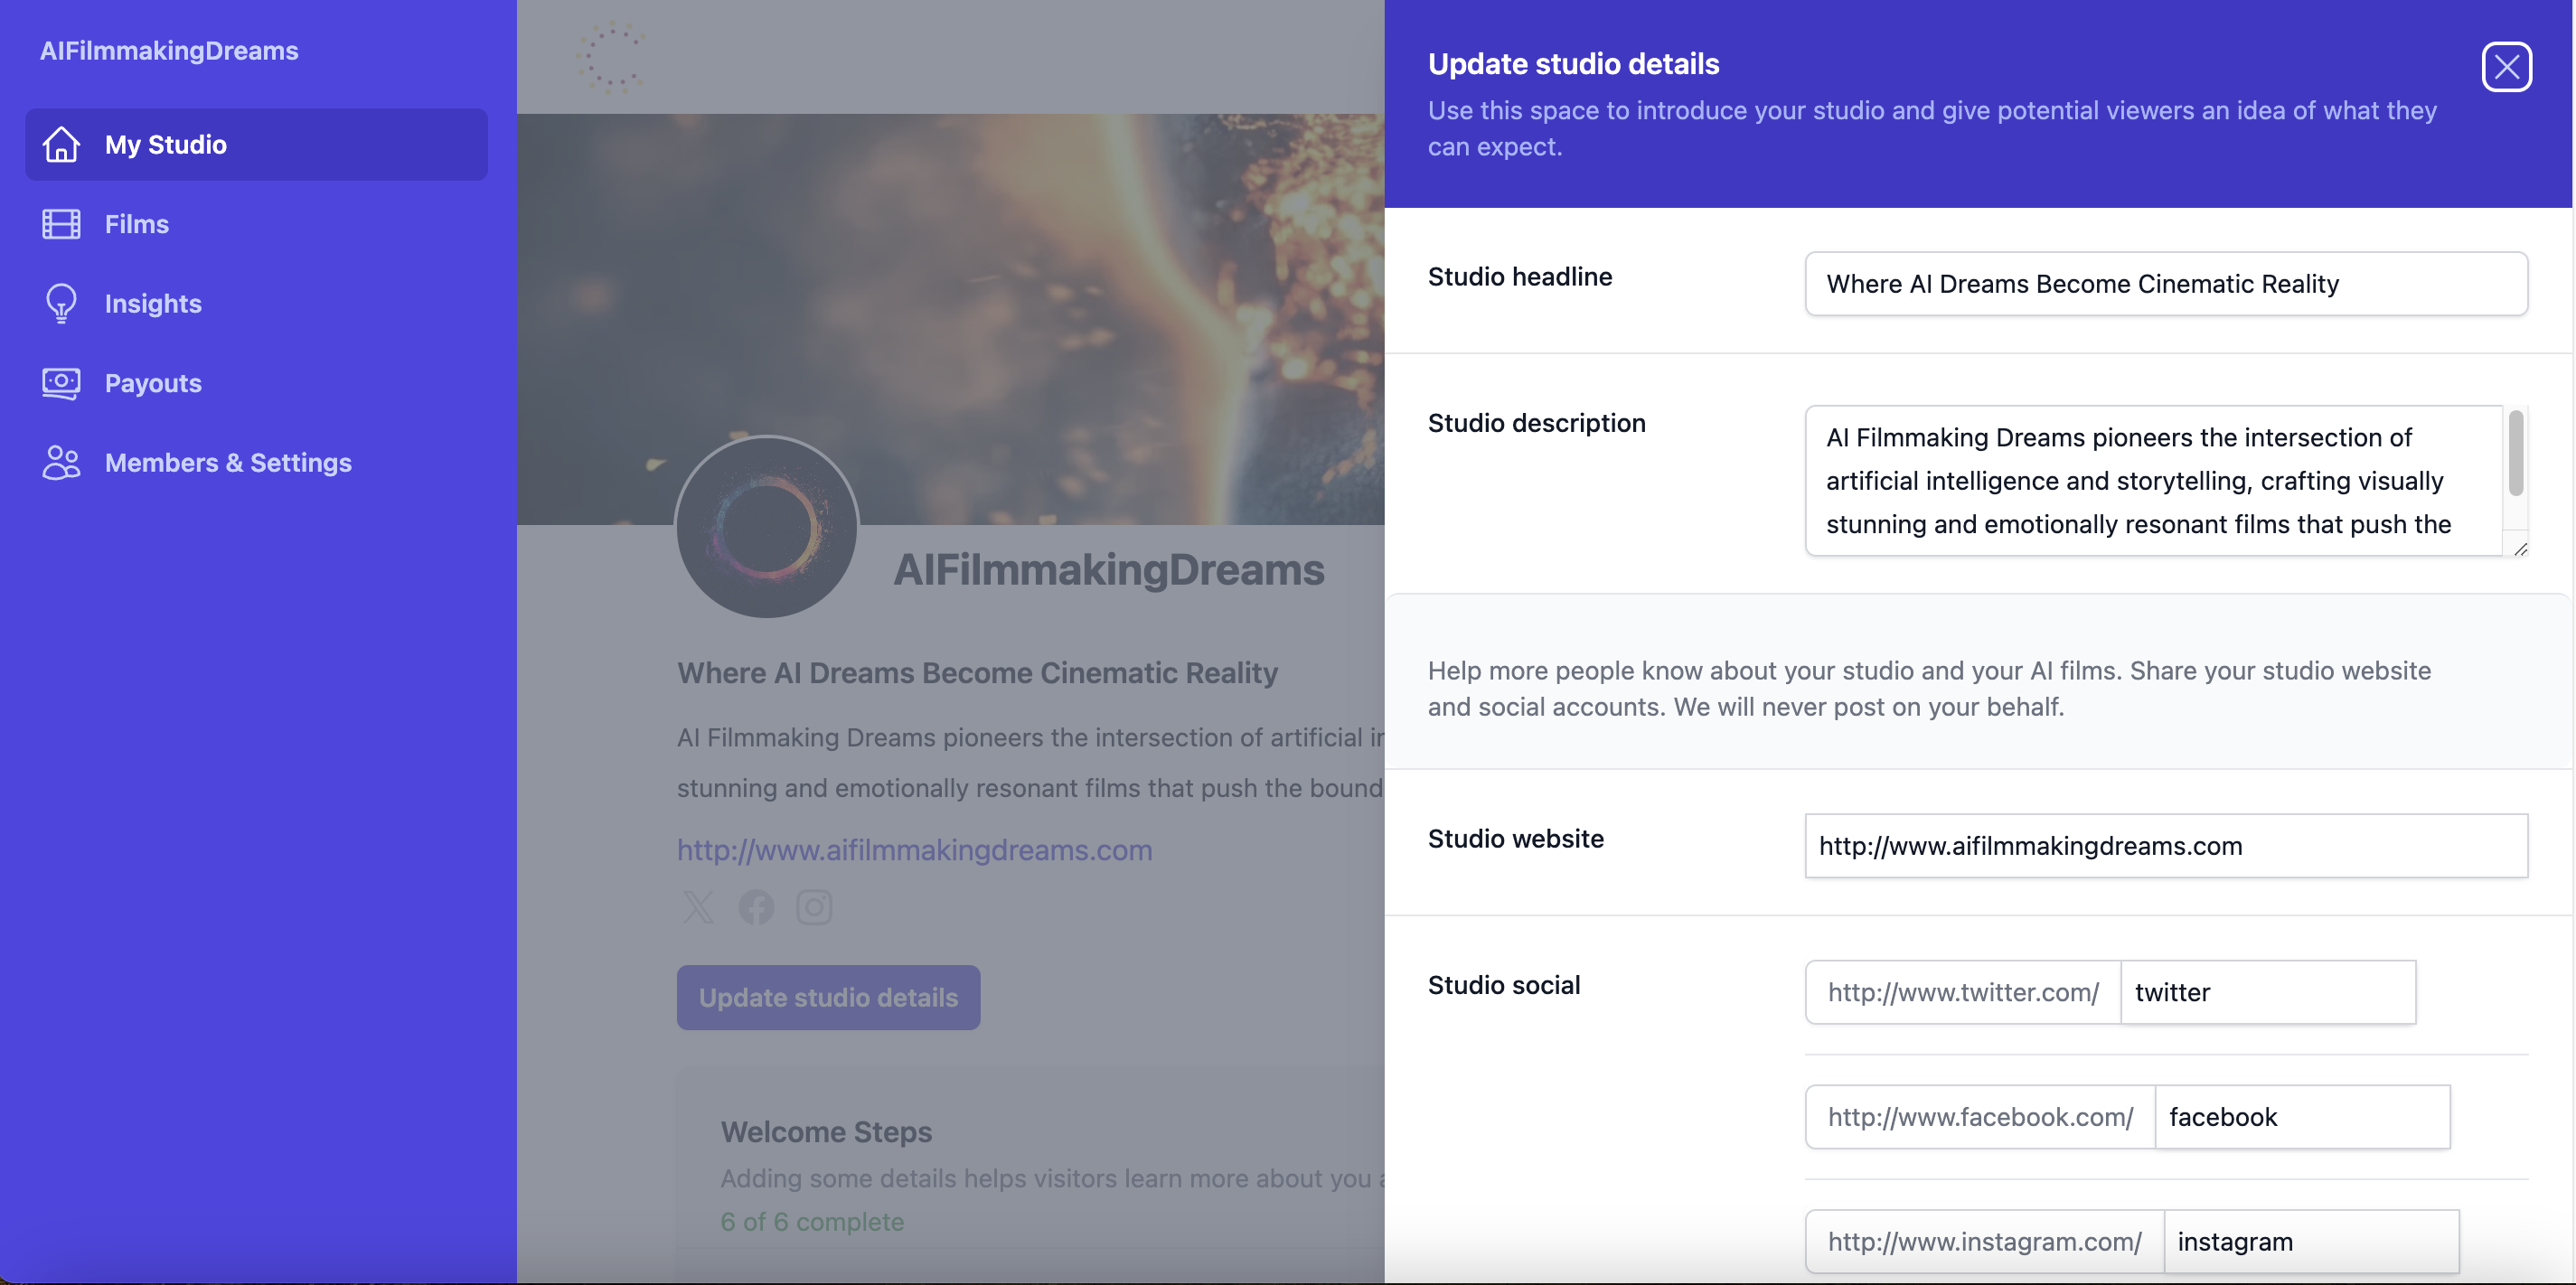
Task: Click the large AIFilmmakingDreams studio name
Action: point(1109,570)
